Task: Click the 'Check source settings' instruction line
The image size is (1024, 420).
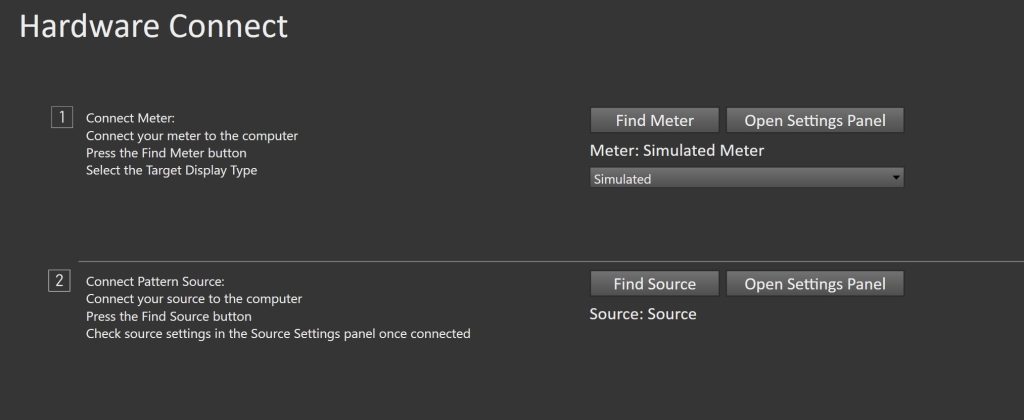Action: (x=278, y=334)
